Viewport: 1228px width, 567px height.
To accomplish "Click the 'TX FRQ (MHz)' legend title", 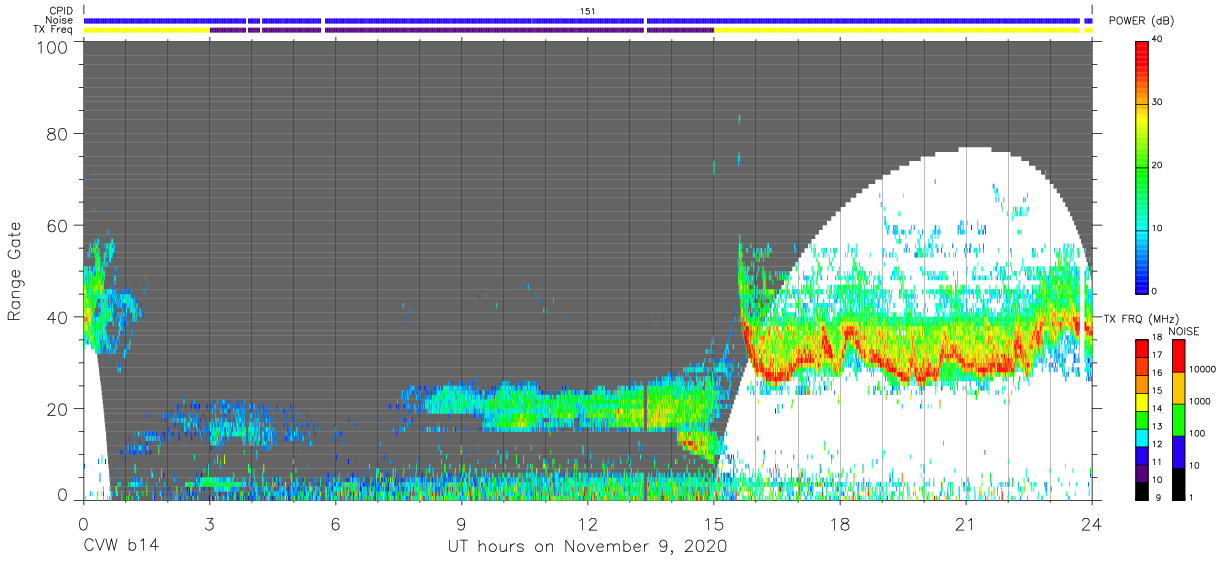I will click(x=1139, y=319).
